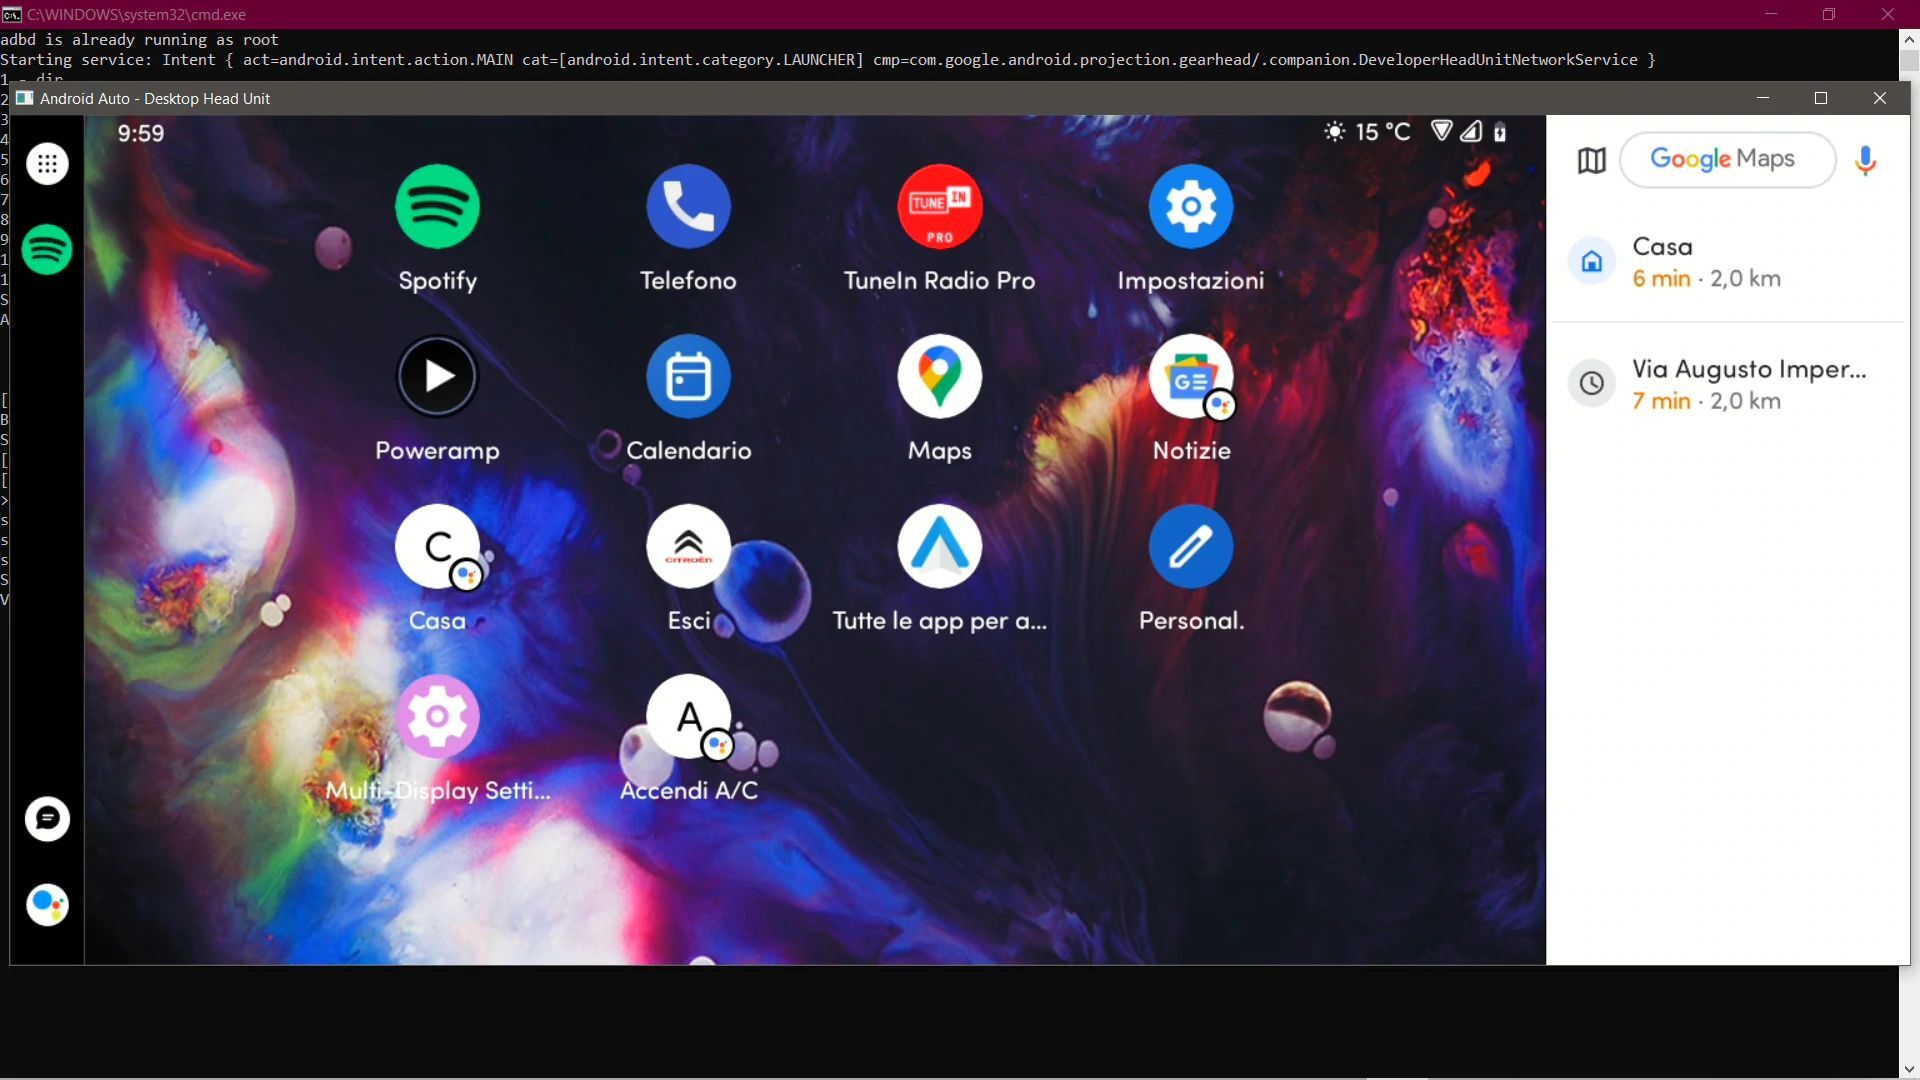Activate the microphone in the Maps widget
1920x1080 pixels.
pos(1865,160)
